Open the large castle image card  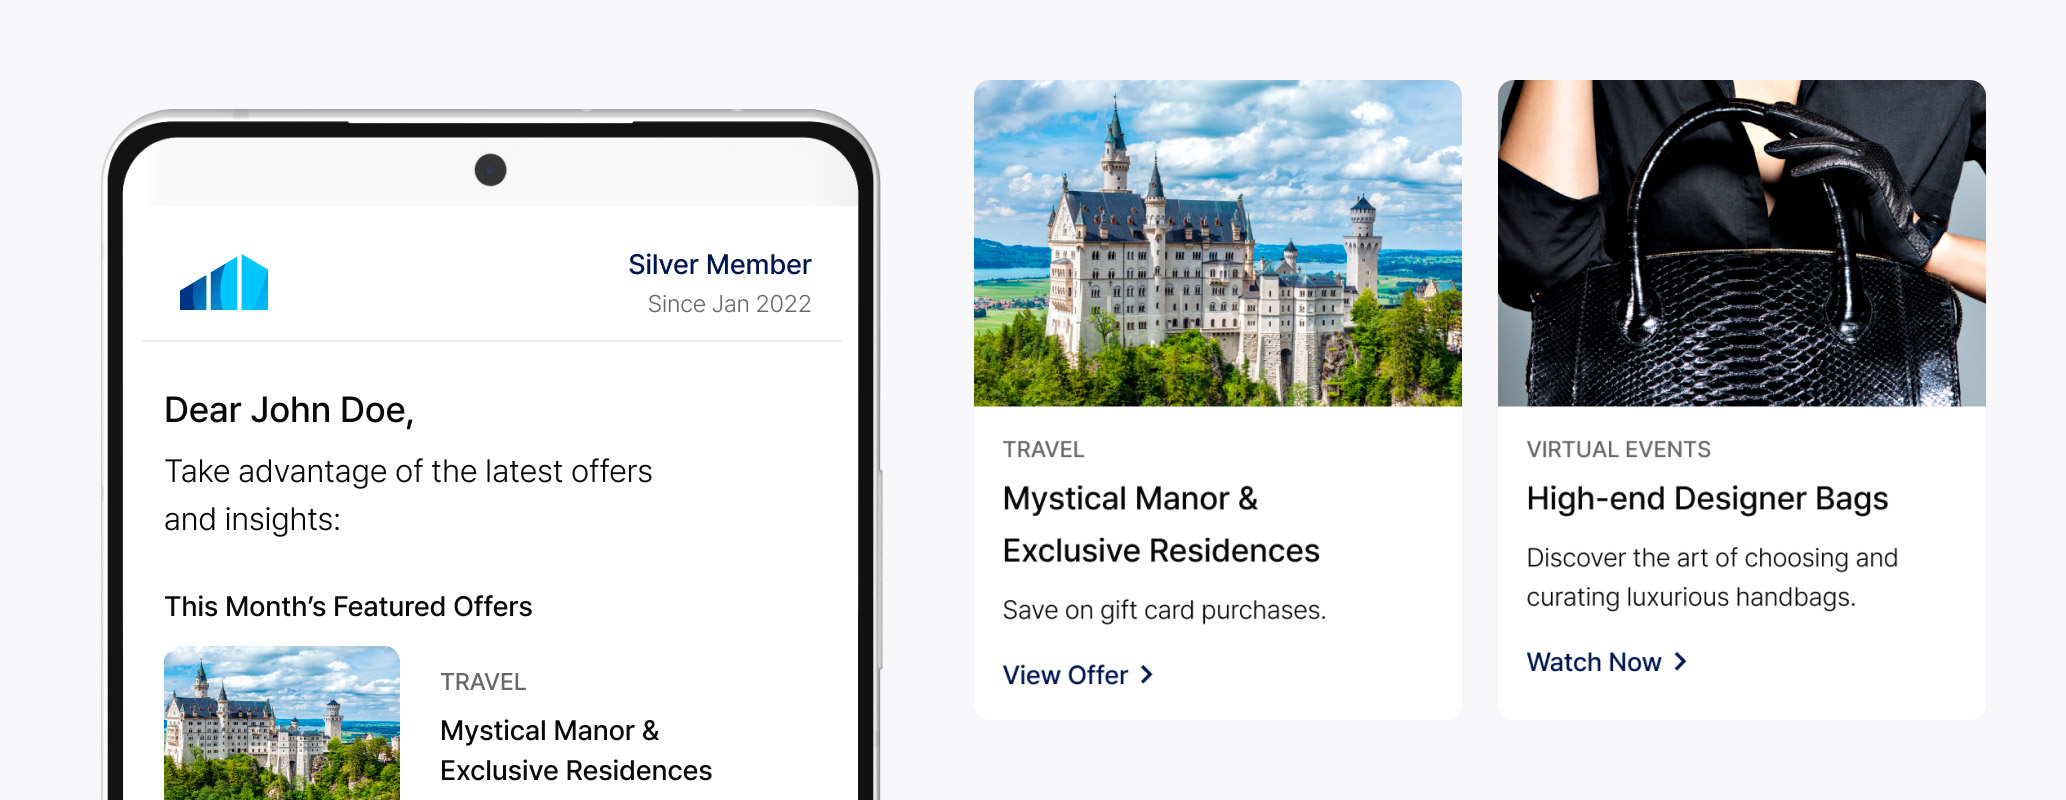1218,243
